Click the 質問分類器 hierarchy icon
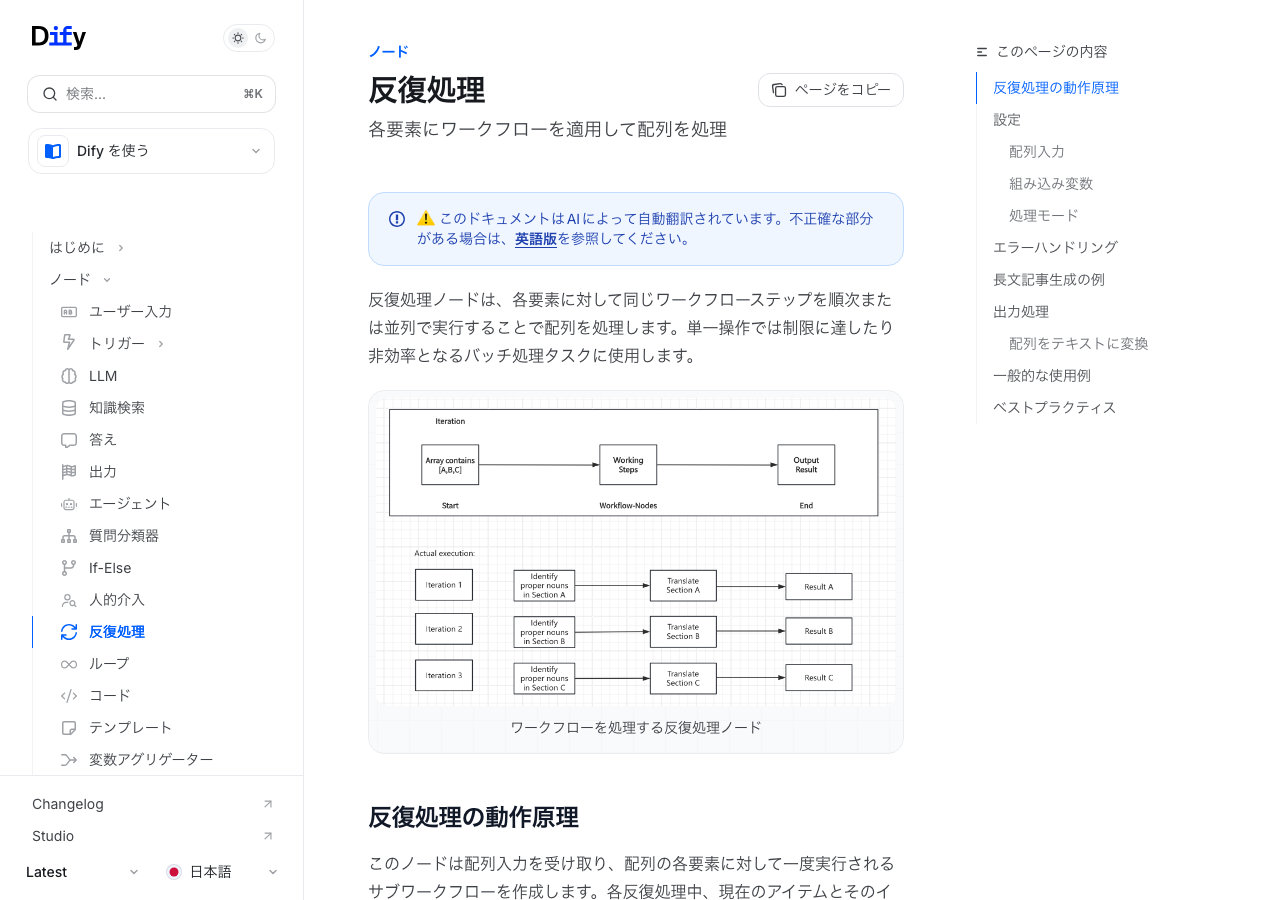The image size is (1280, 900). [x=69, y=536]
